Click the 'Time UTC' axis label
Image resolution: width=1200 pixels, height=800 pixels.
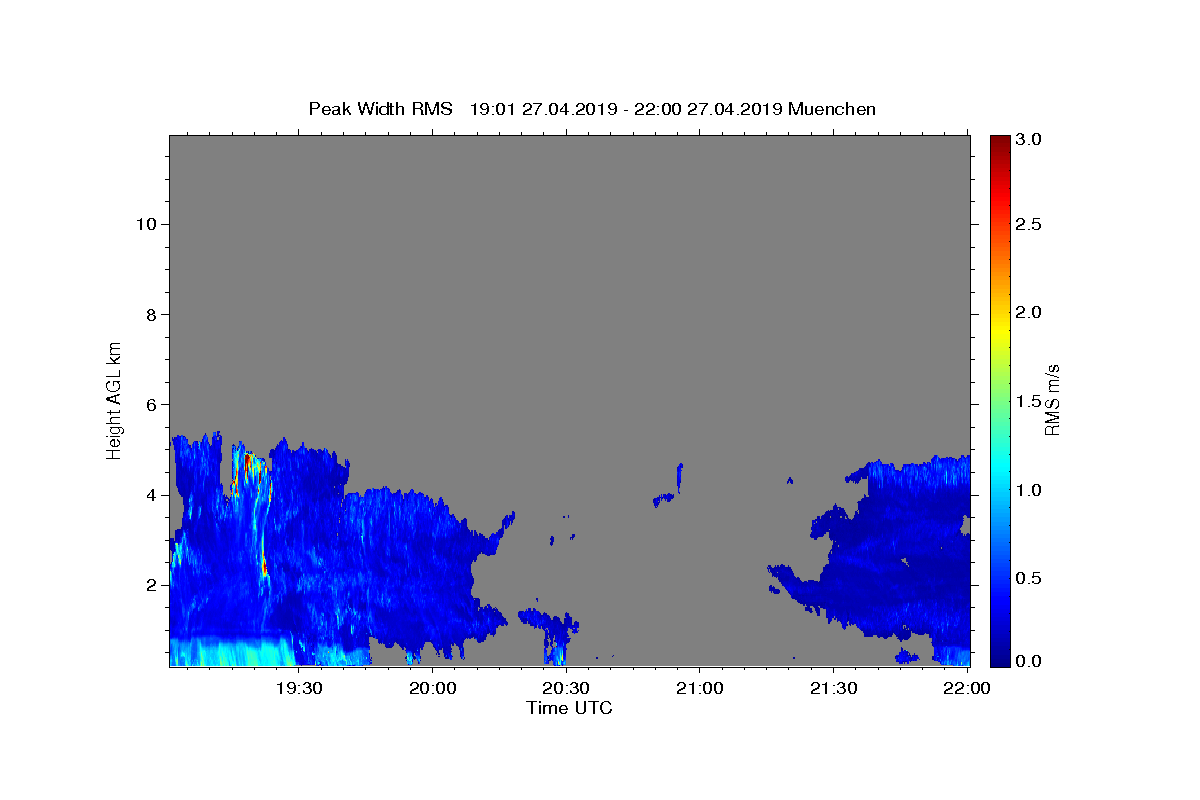coord(569,708)
